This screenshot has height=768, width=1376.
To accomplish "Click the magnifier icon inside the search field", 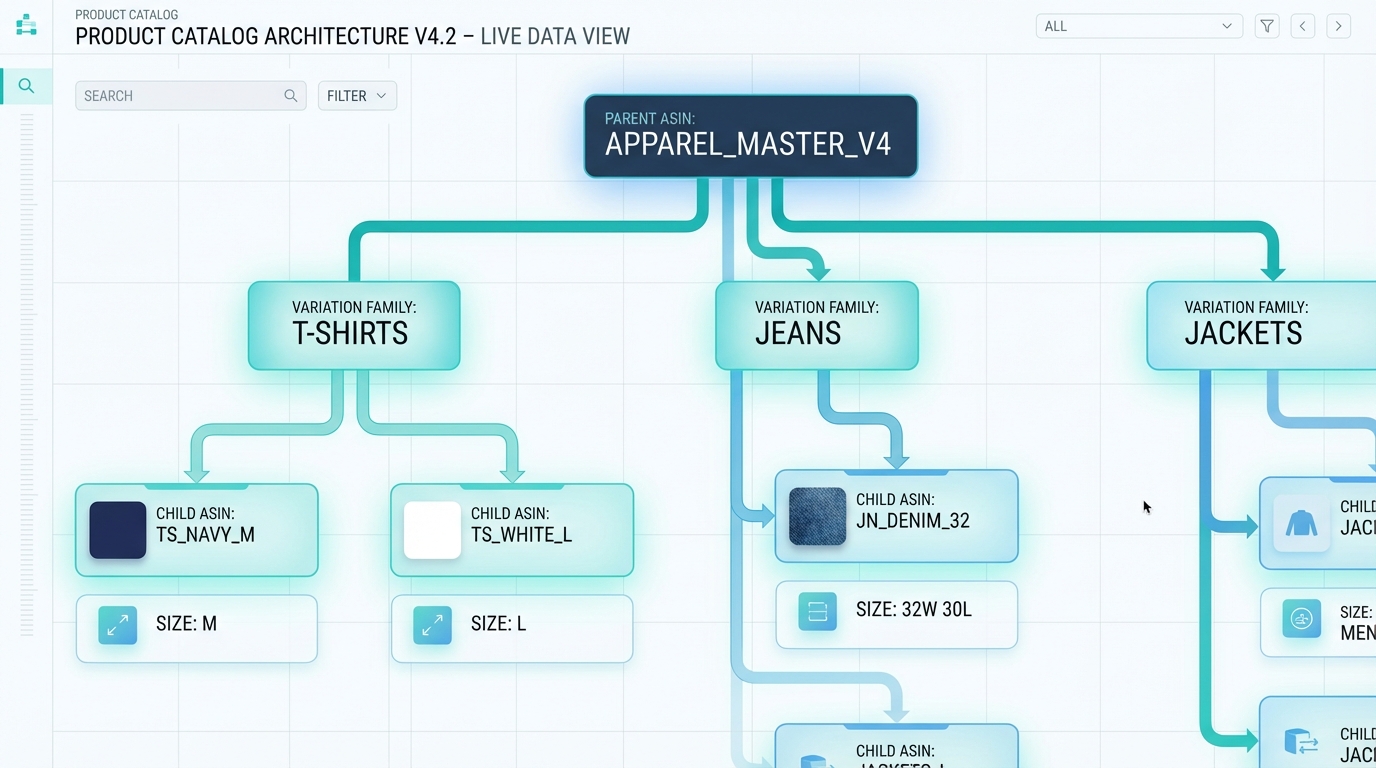I will (x=290, y=95).
